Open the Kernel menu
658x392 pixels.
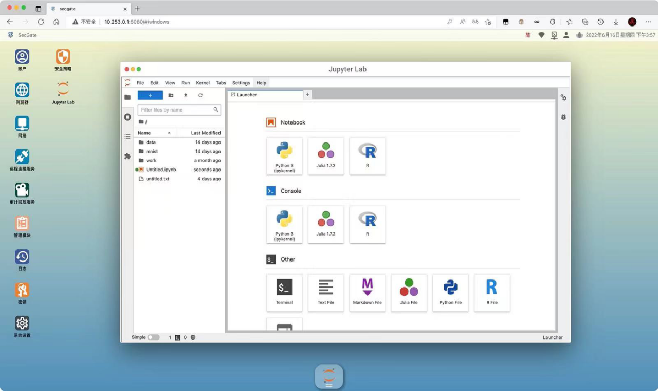pyautogui.click(x=203, y=83)
